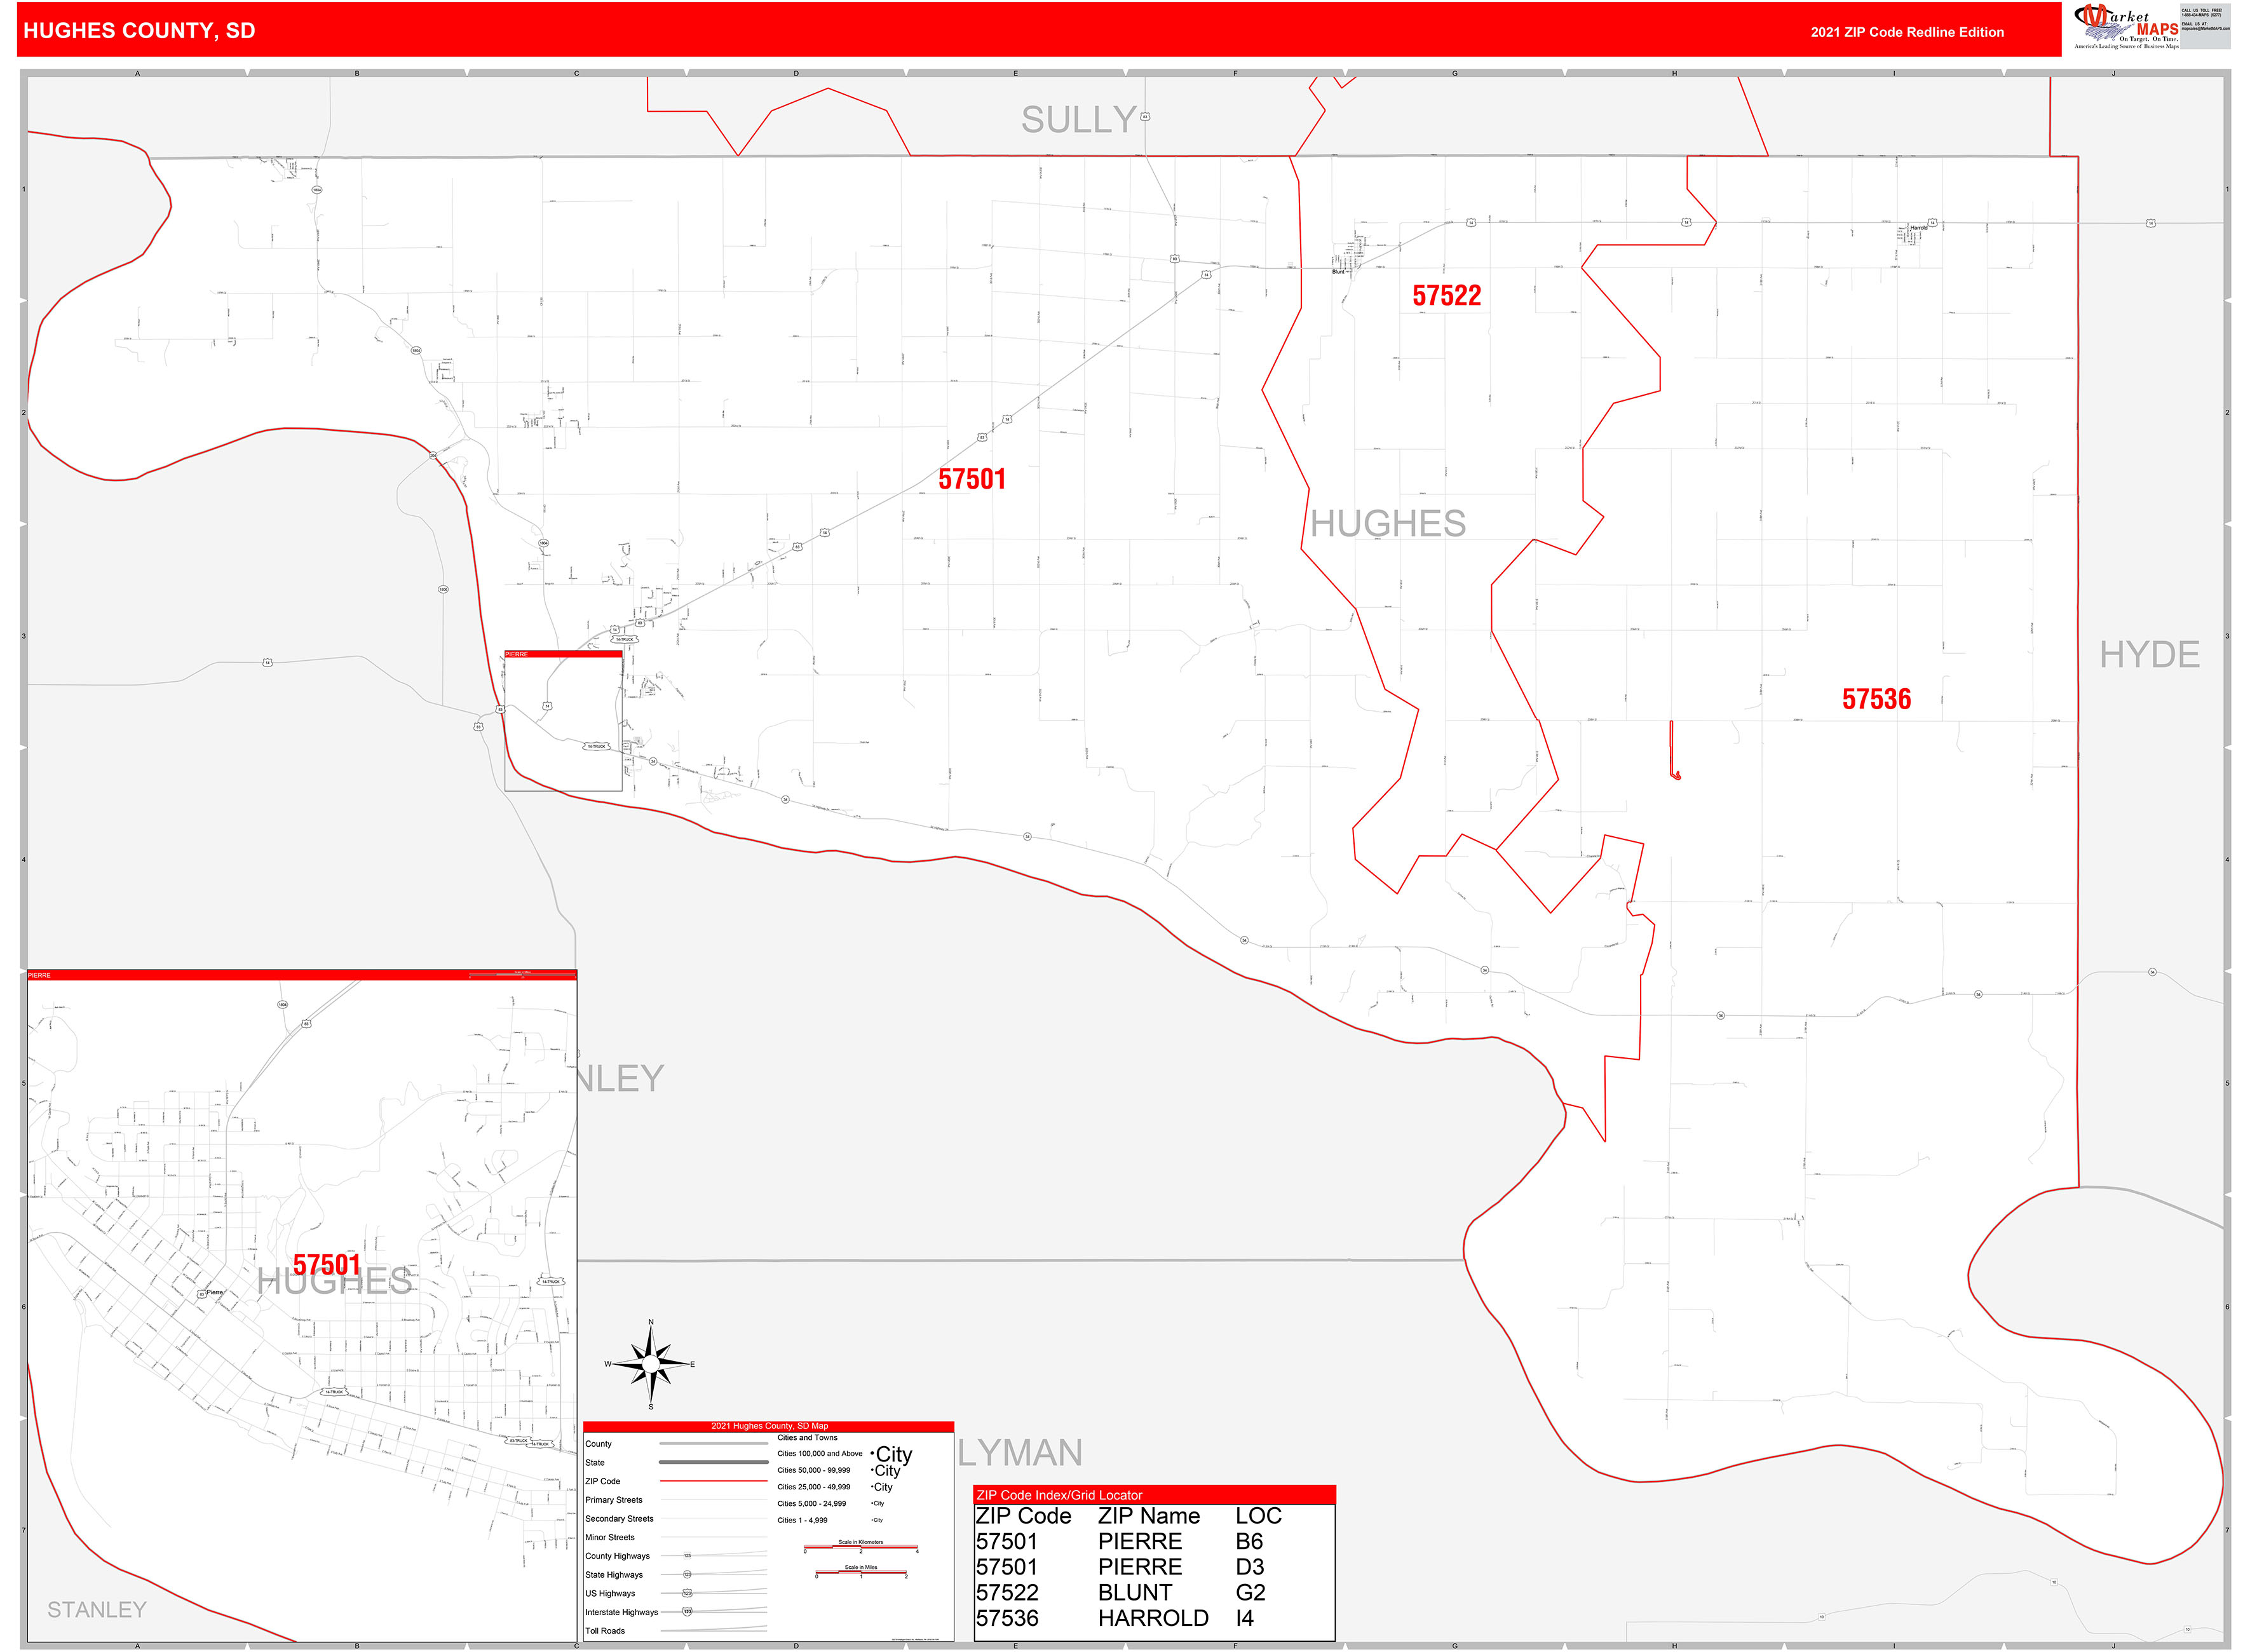Click the HUGHES COUNTY, SD title

pos(139,31)
